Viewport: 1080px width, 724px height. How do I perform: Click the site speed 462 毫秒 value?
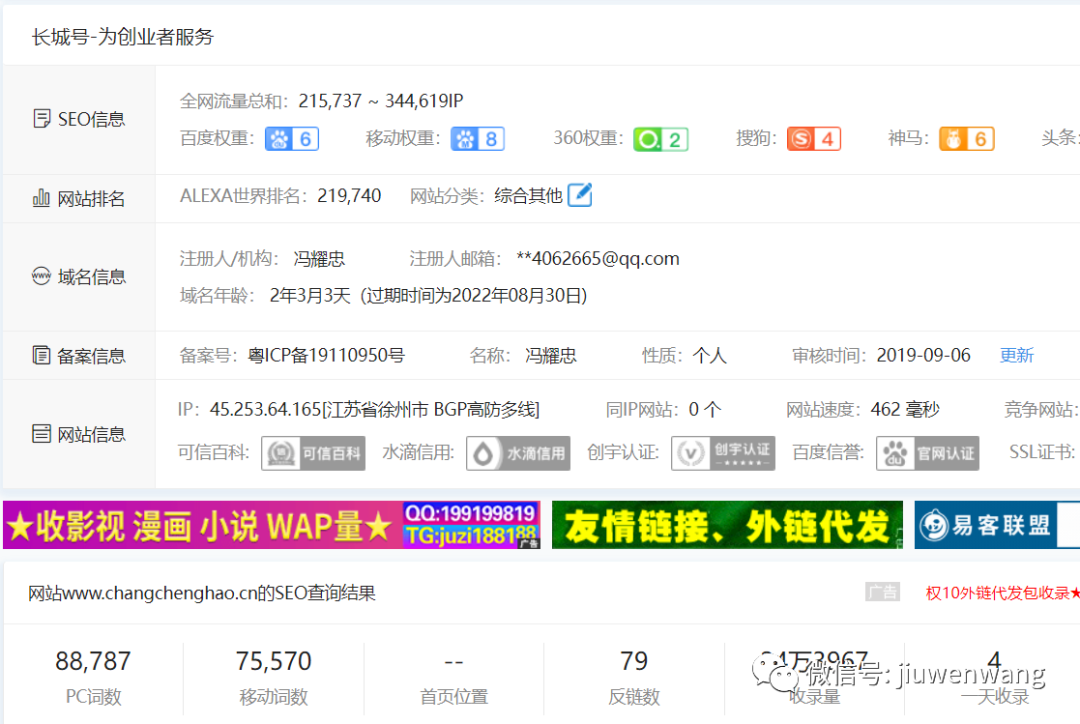click(905, 410)
